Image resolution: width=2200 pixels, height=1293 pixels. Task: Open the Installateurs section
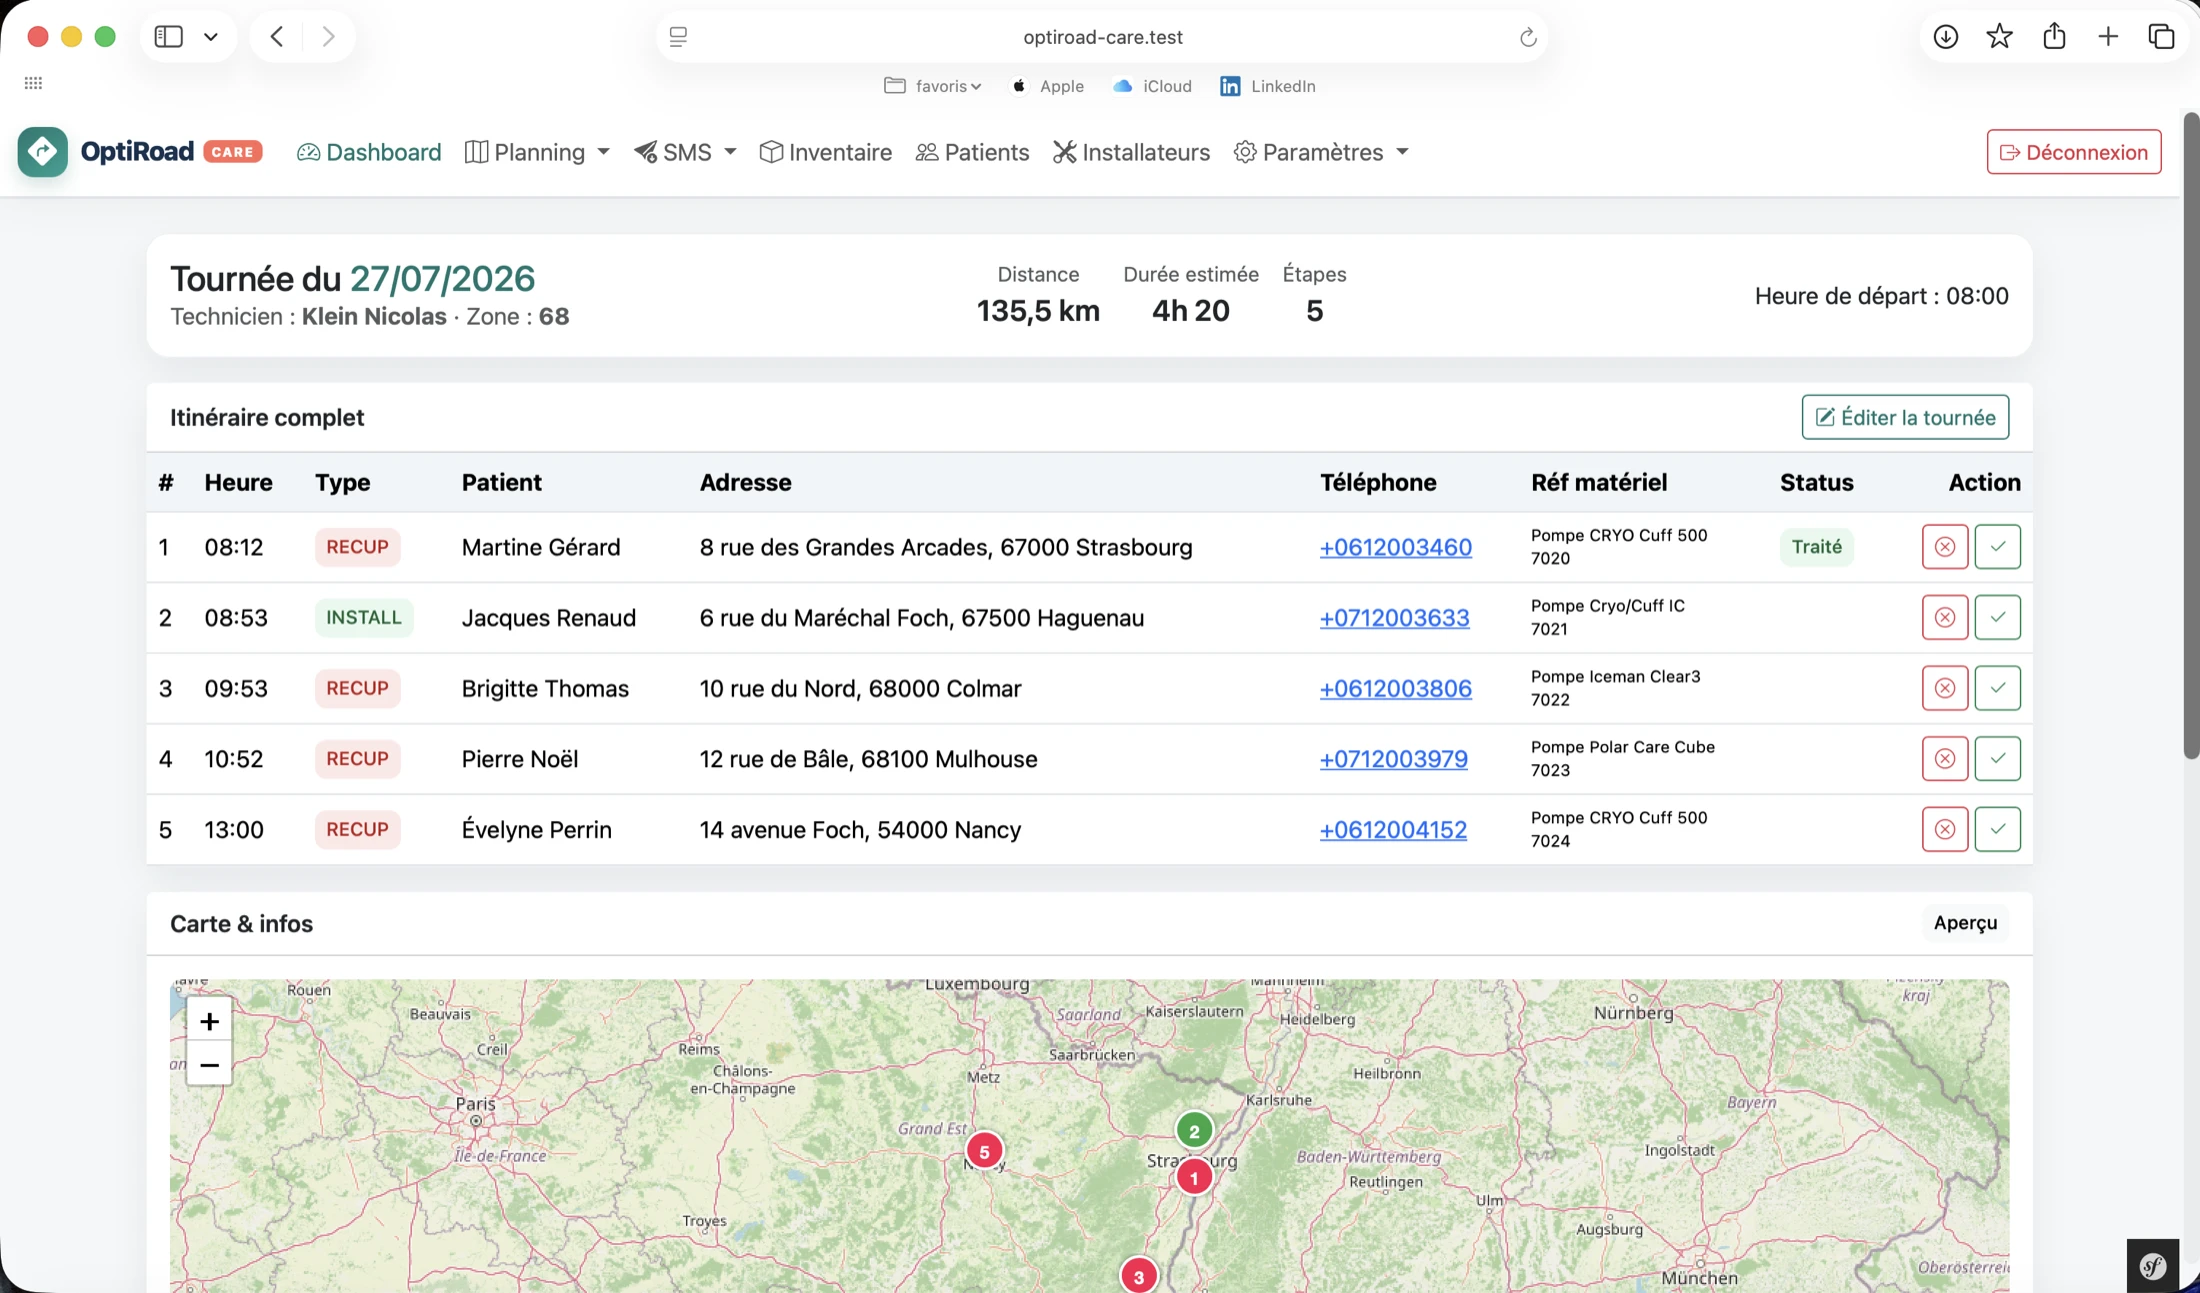point(1131,152)
